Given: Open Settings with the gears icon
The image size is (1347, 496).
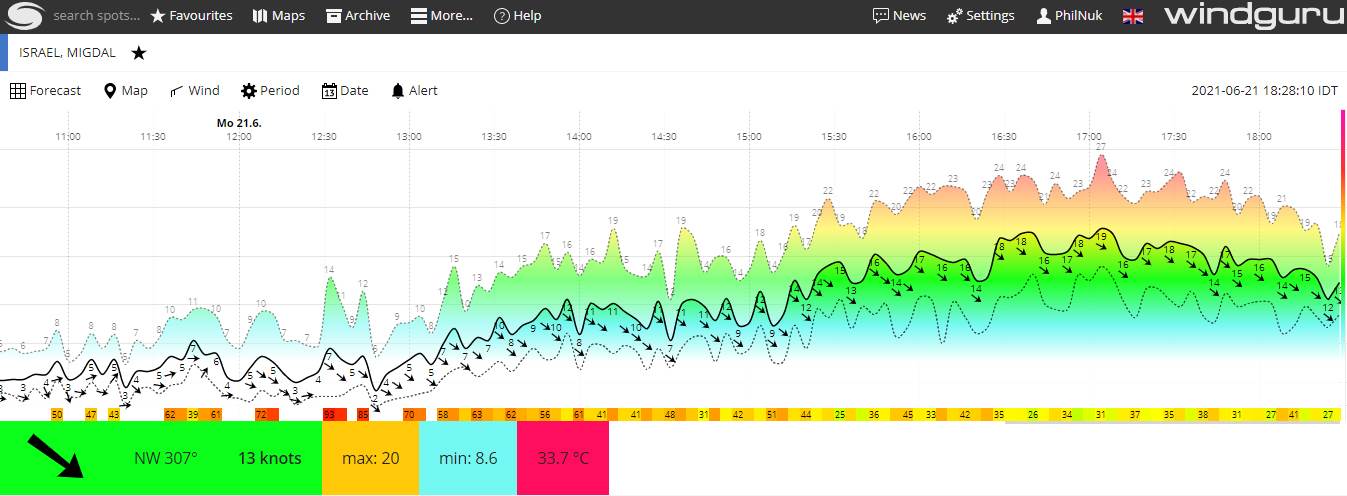Looking at the screenshot, I should (981, 16).
